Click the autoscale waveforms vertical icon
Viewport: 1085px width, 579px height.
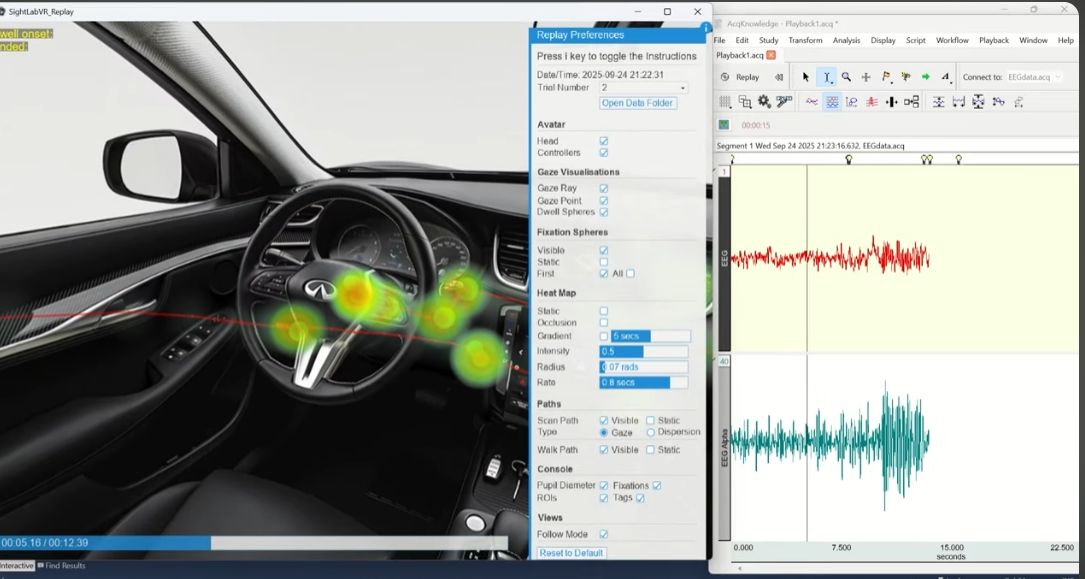coord(938,102)
